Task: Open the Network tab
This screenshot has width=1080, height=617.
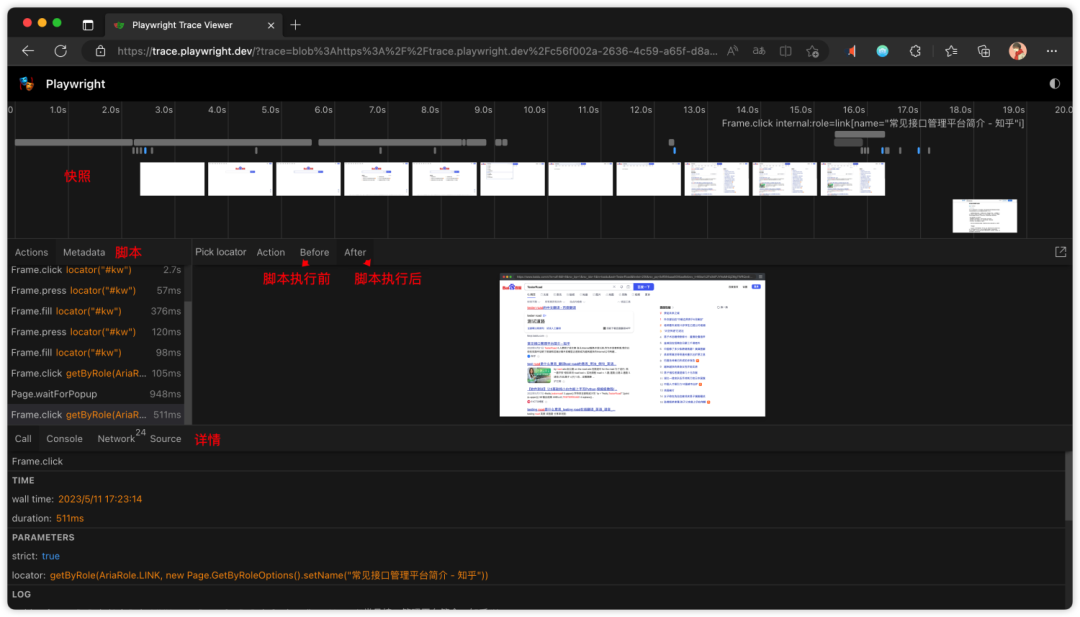Action: 116,439
